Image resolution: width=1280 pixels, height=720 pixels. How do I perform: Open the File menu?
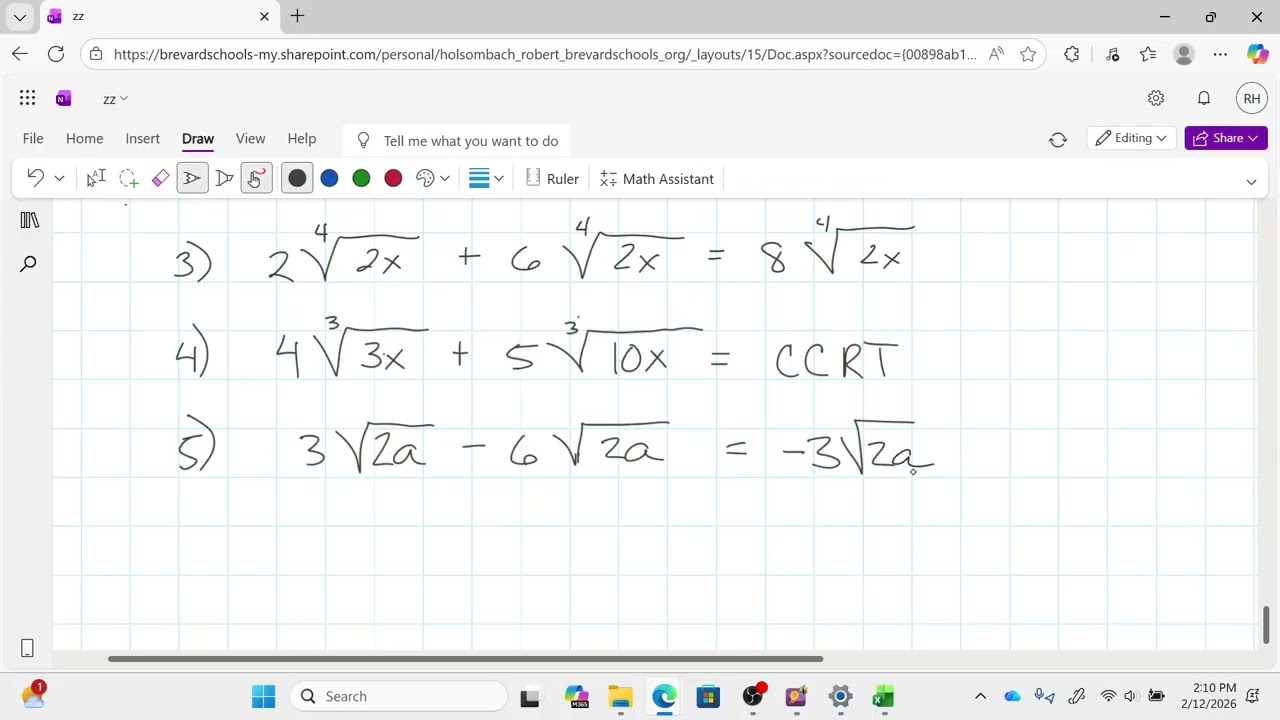coord(33,139)
